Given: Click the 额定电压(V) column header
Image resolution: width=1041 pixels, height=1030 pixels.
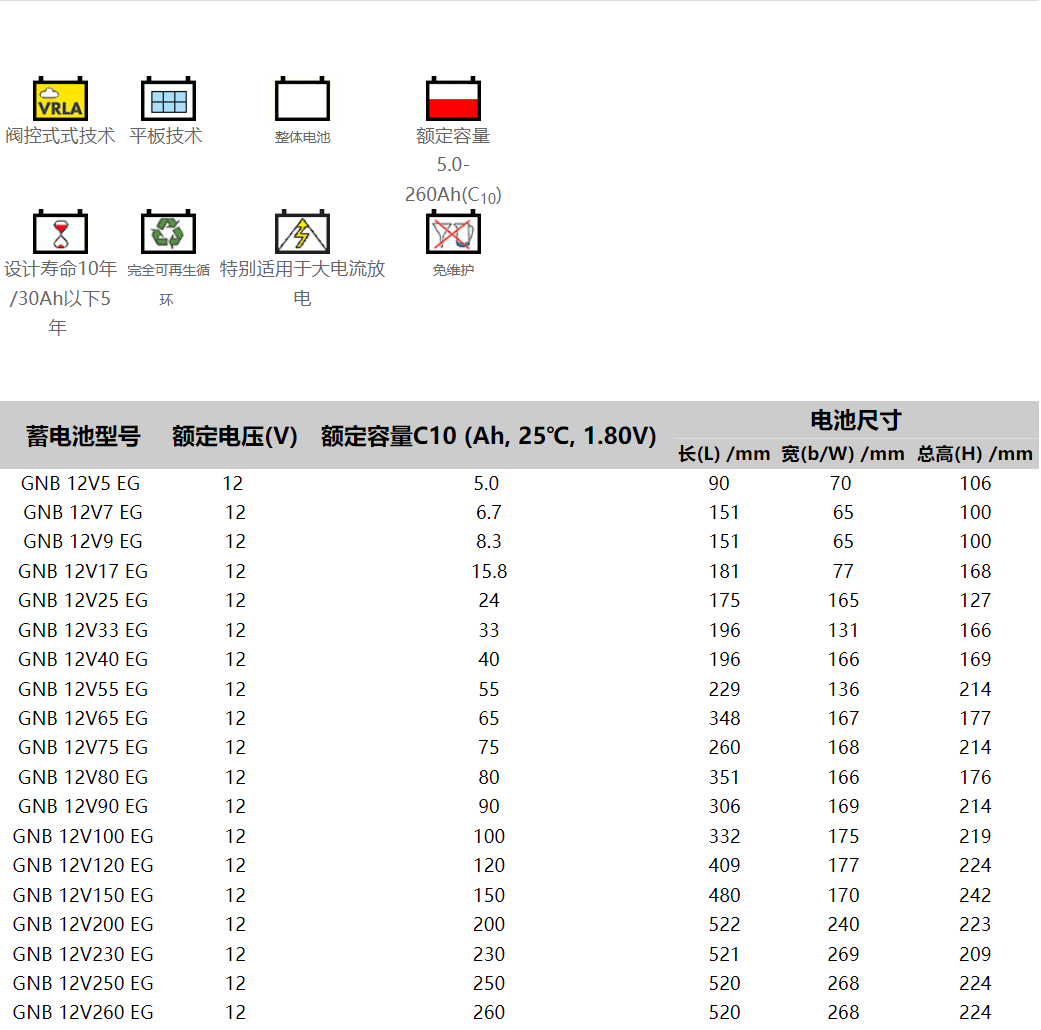Looking at the screenshot, I should click(x=235, y=436).
